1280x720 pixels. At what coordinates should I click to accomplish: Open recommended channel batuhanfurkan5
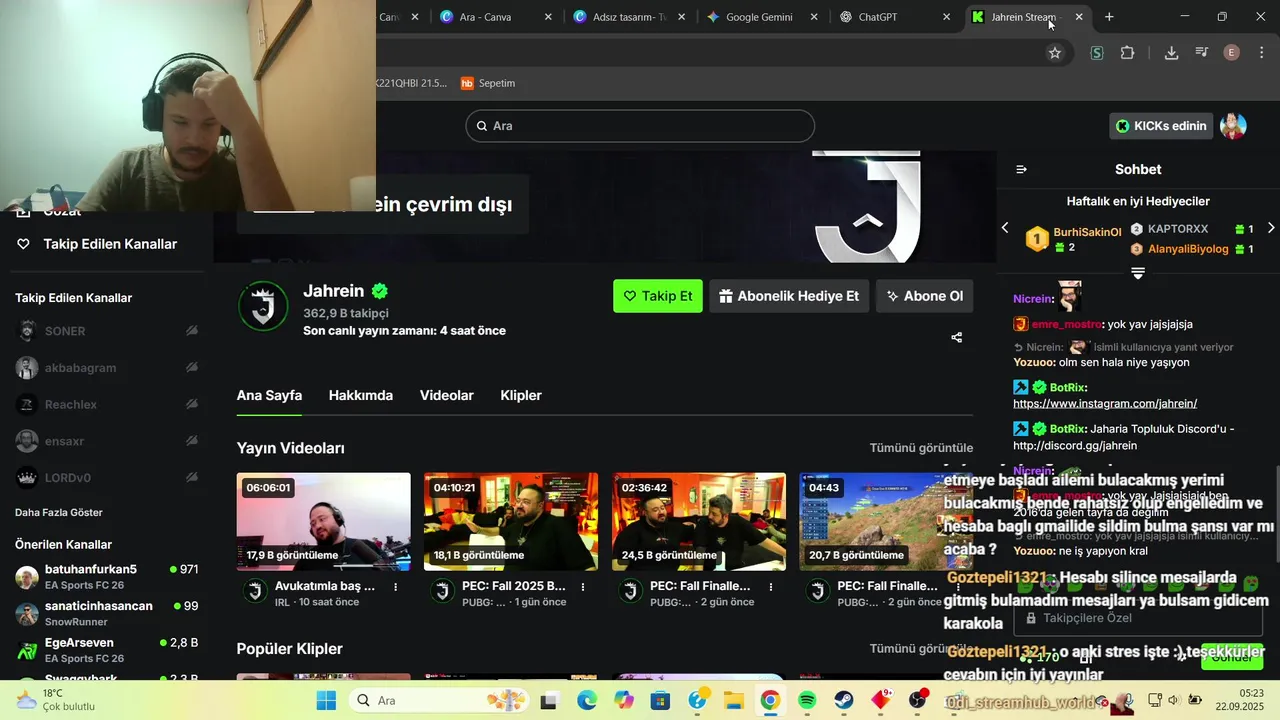[107, 576]
